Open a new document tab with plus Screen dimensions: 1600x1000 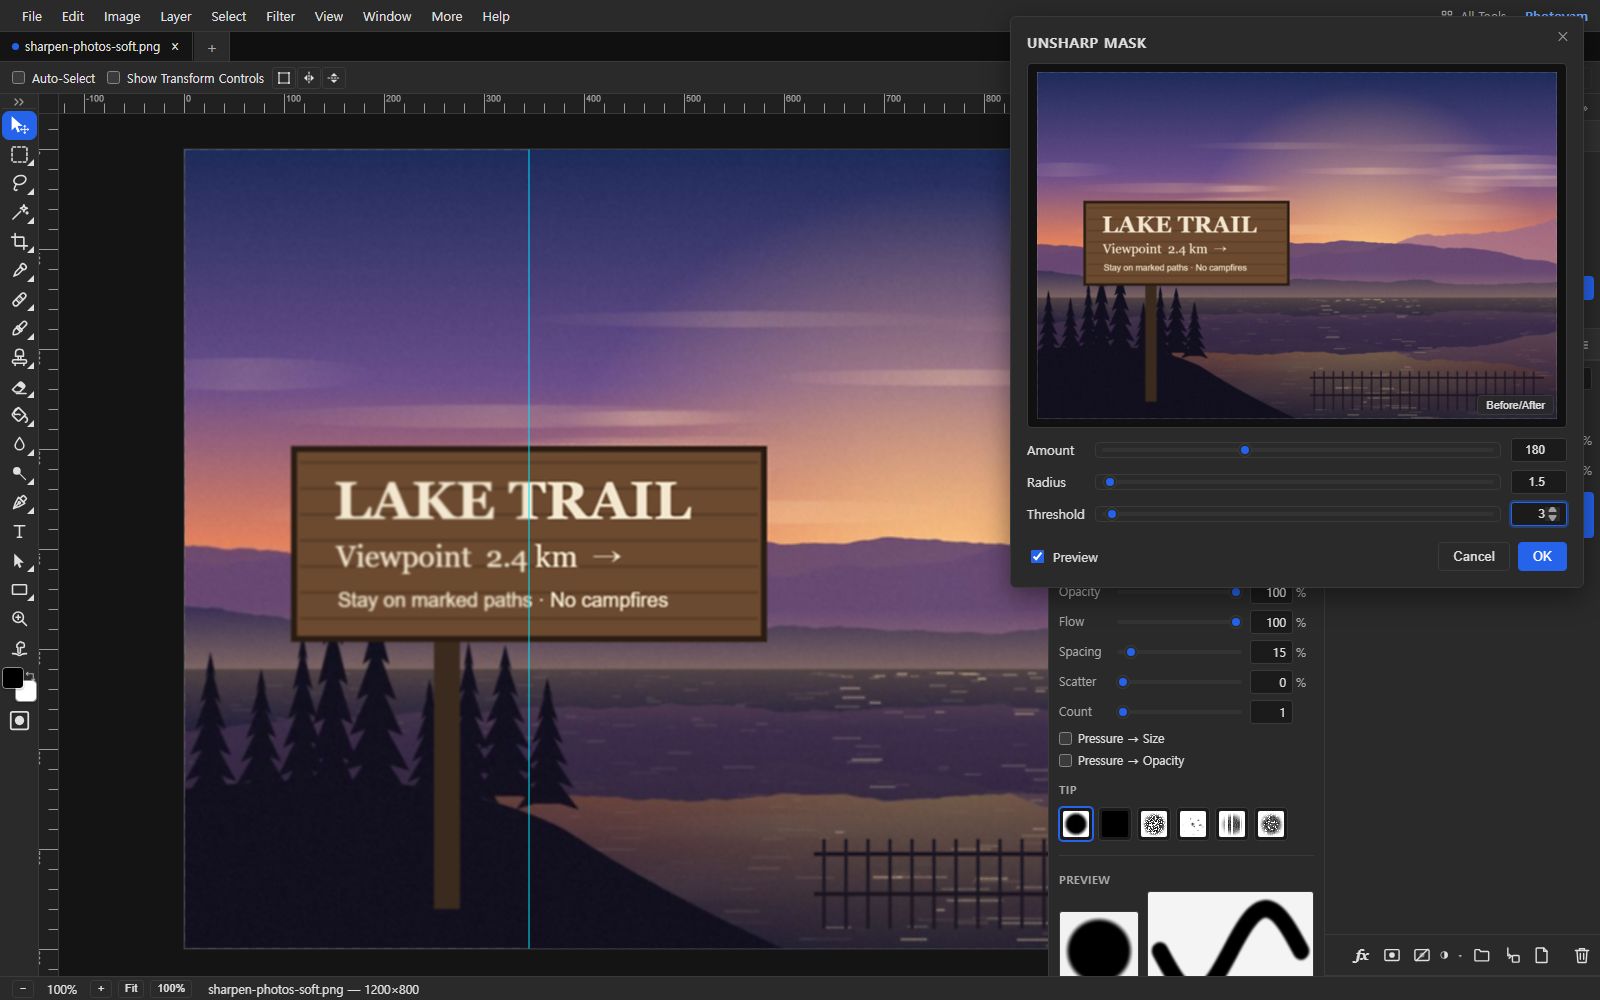click(211, 48)
